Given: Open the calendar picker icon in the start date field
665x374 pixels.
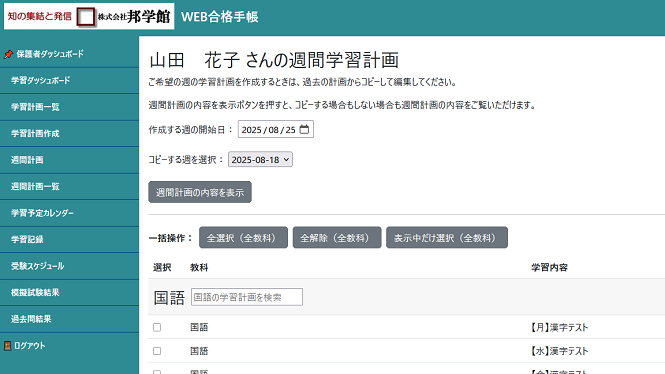Looking at the screenshot, I should pos(304,129).
